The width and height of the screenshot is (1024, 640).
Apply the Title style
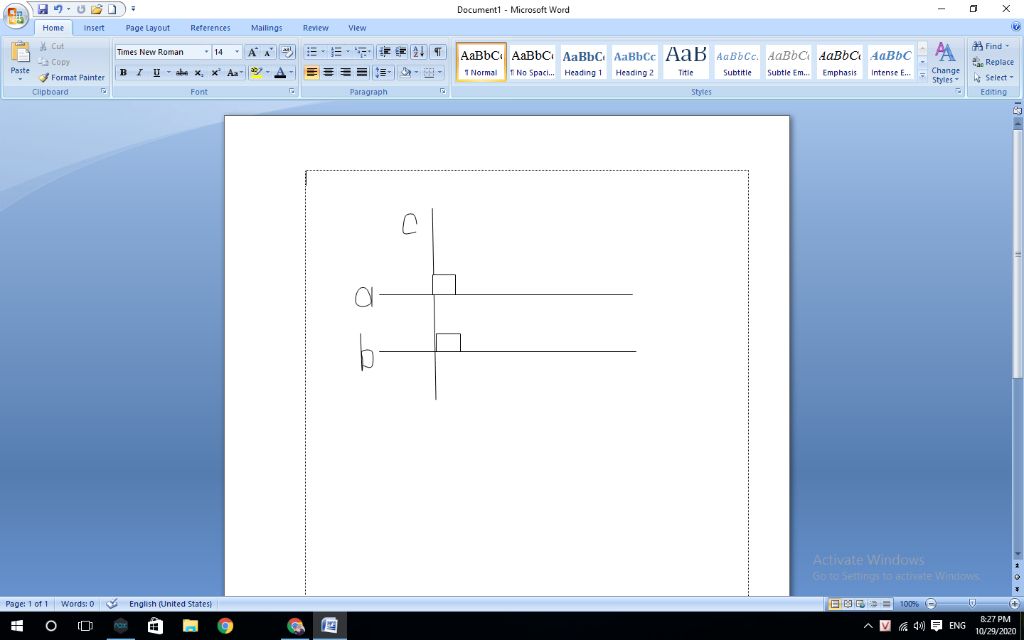pyautogui.click(x=686, y=63)
